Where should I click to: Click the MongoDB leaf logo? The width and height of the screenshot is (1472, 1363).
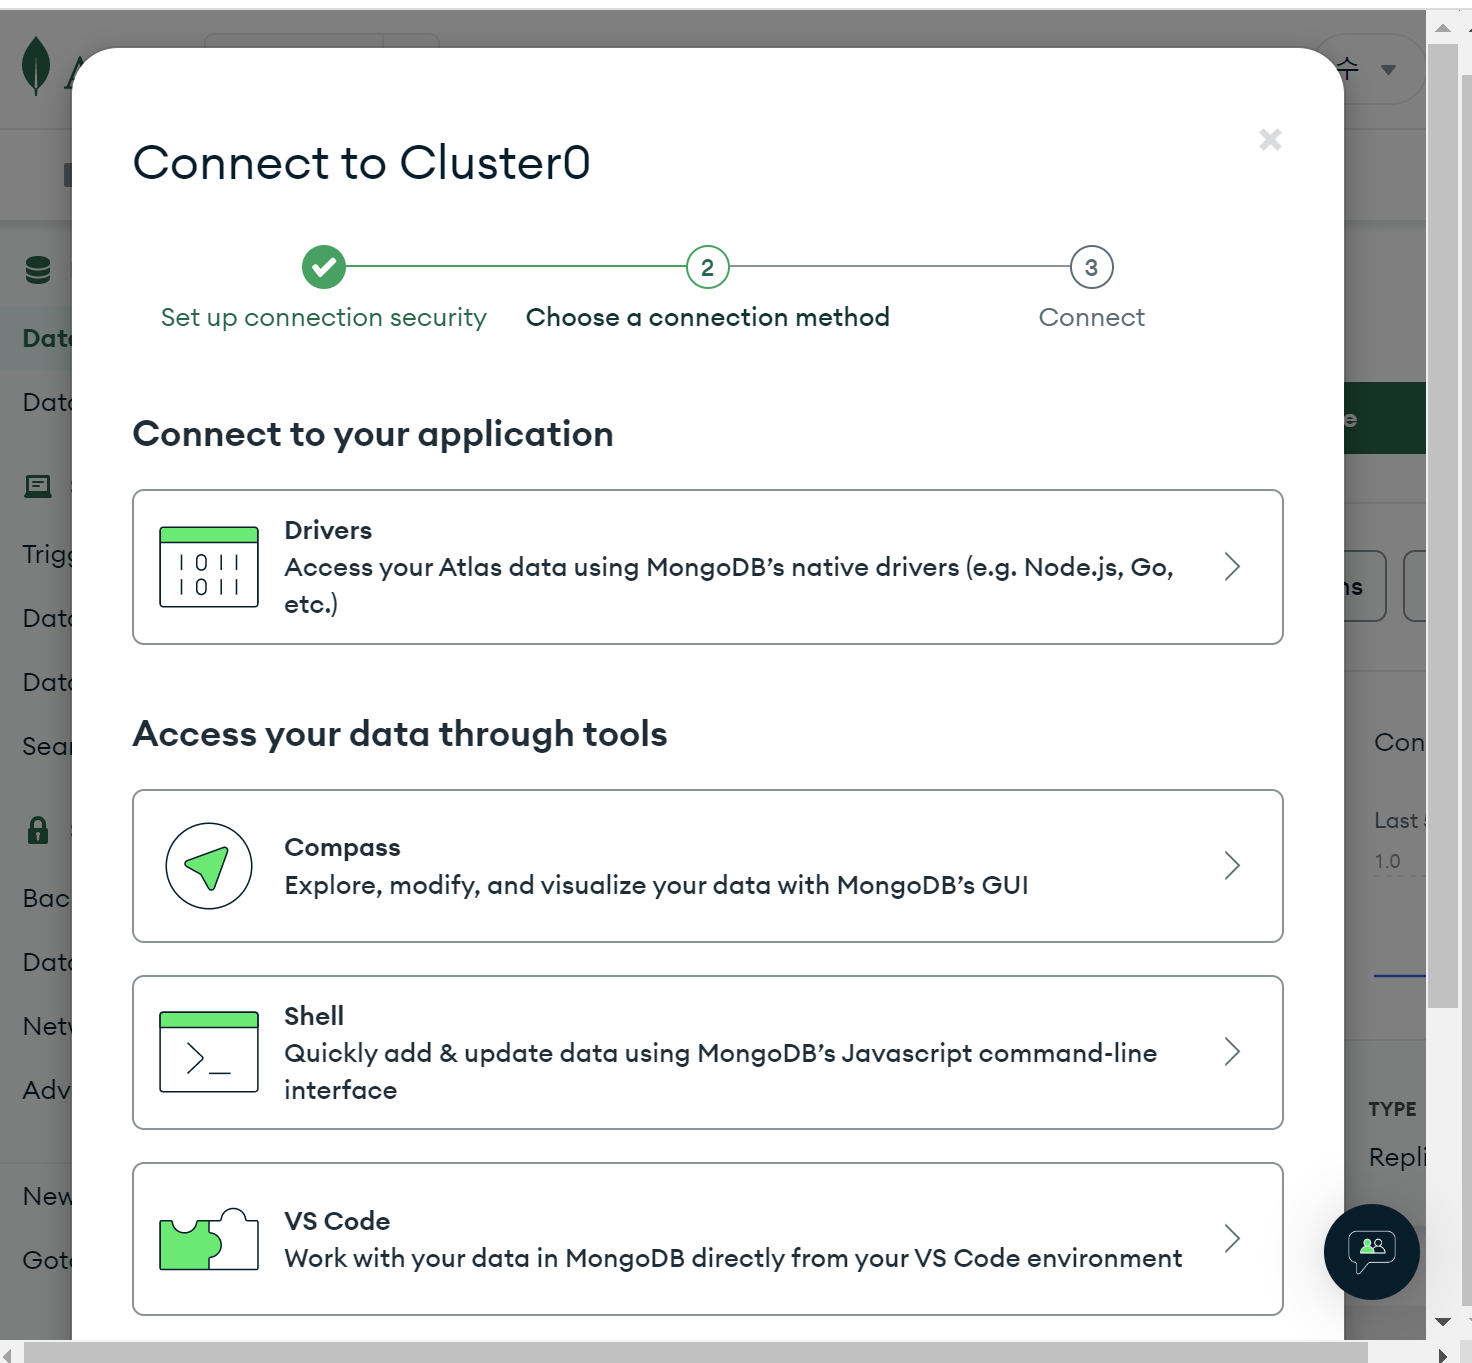[36, 66]
